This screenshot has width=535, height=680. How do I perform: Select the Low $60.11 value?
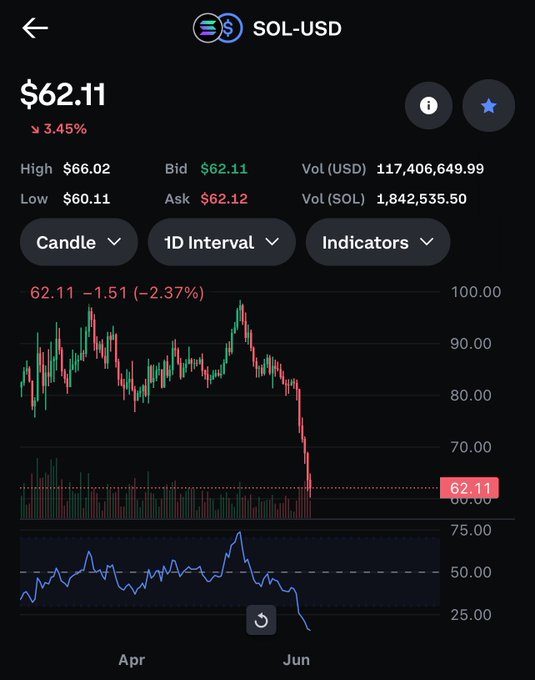[87, 199]
